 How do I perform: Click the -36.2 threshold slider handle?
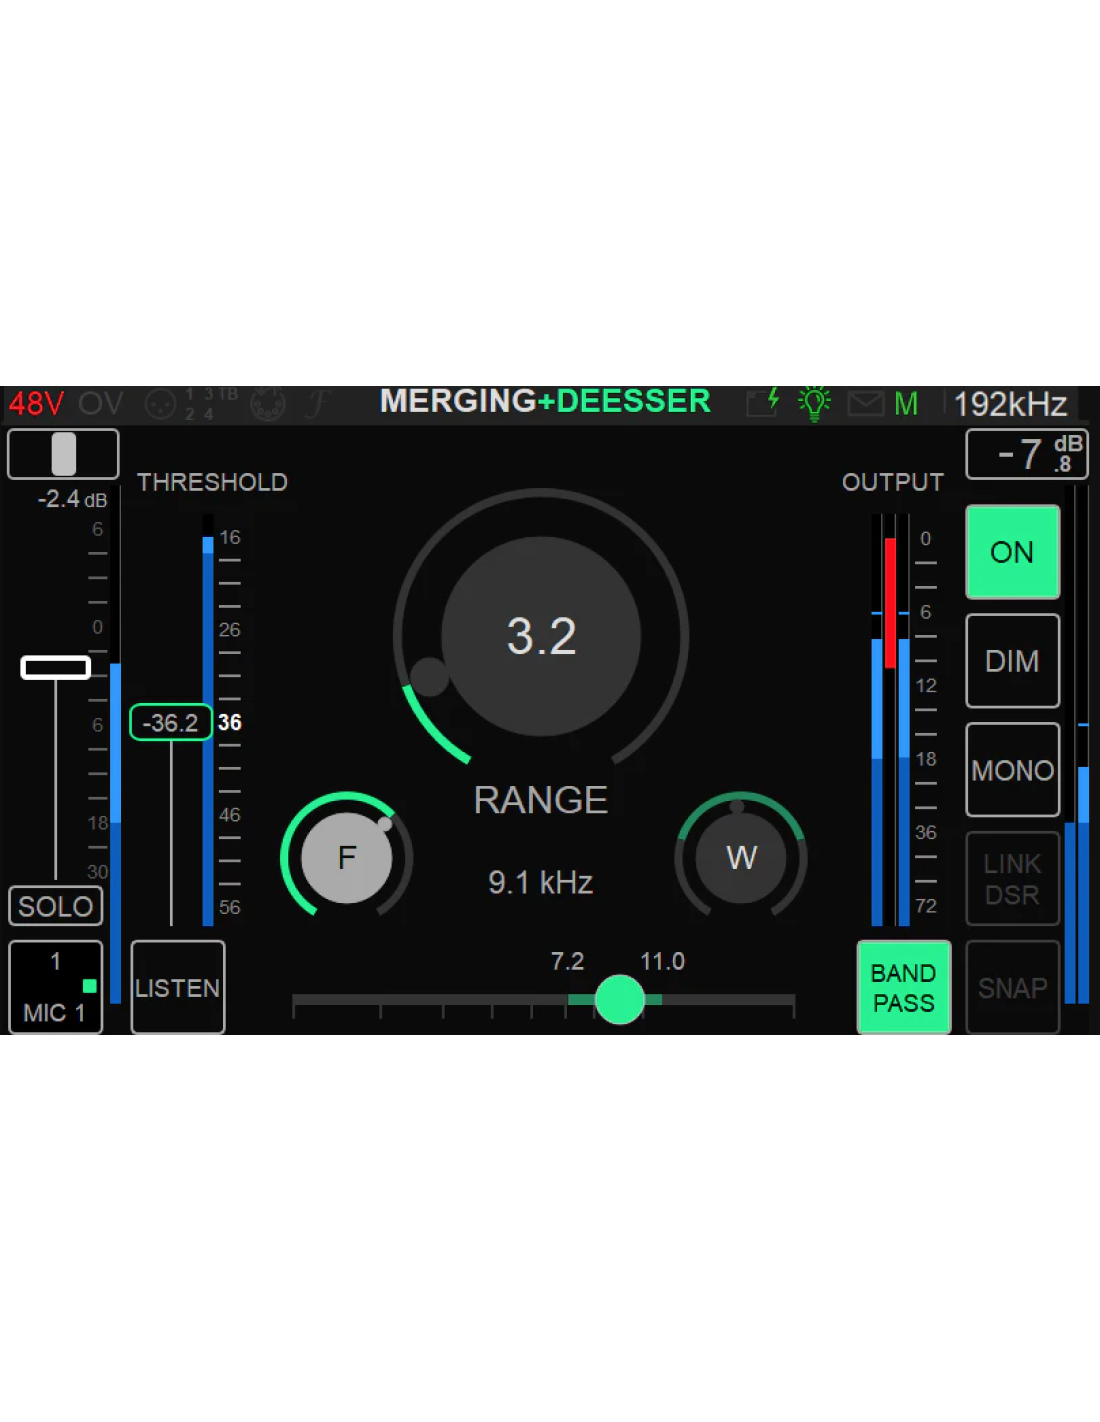(171, 722)
